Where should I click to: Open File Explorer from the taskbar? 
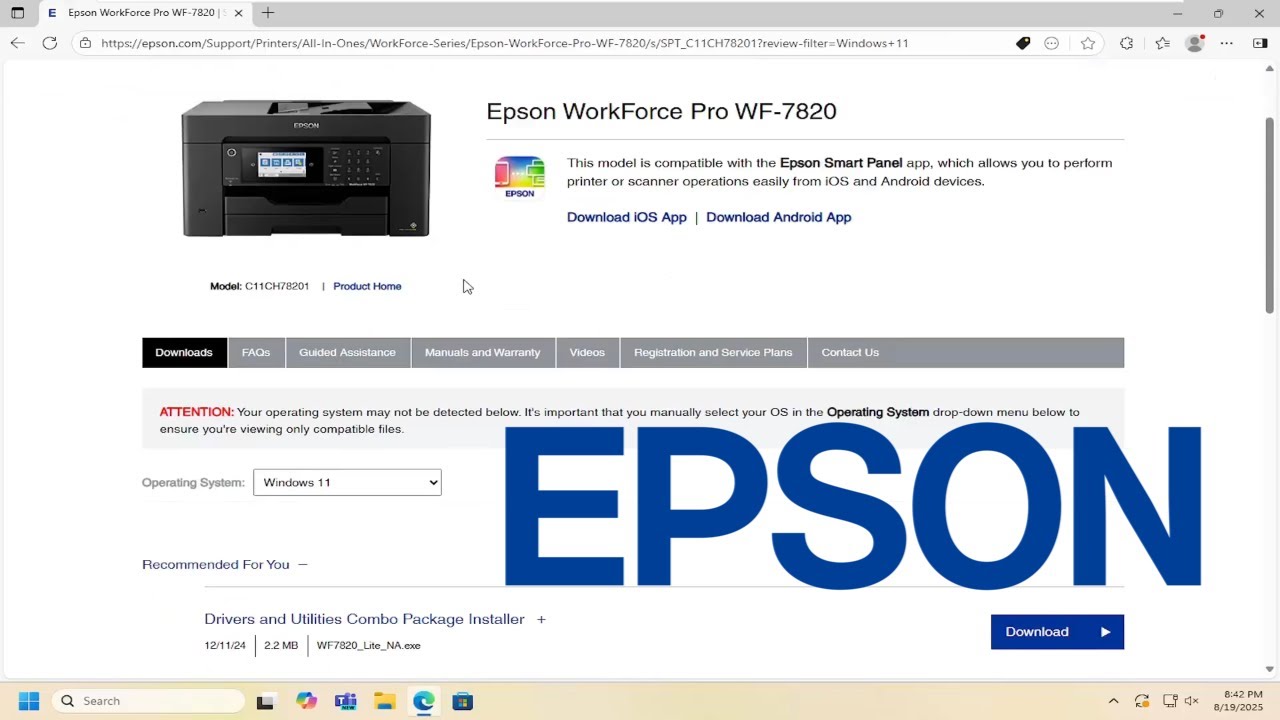[385, 701]
